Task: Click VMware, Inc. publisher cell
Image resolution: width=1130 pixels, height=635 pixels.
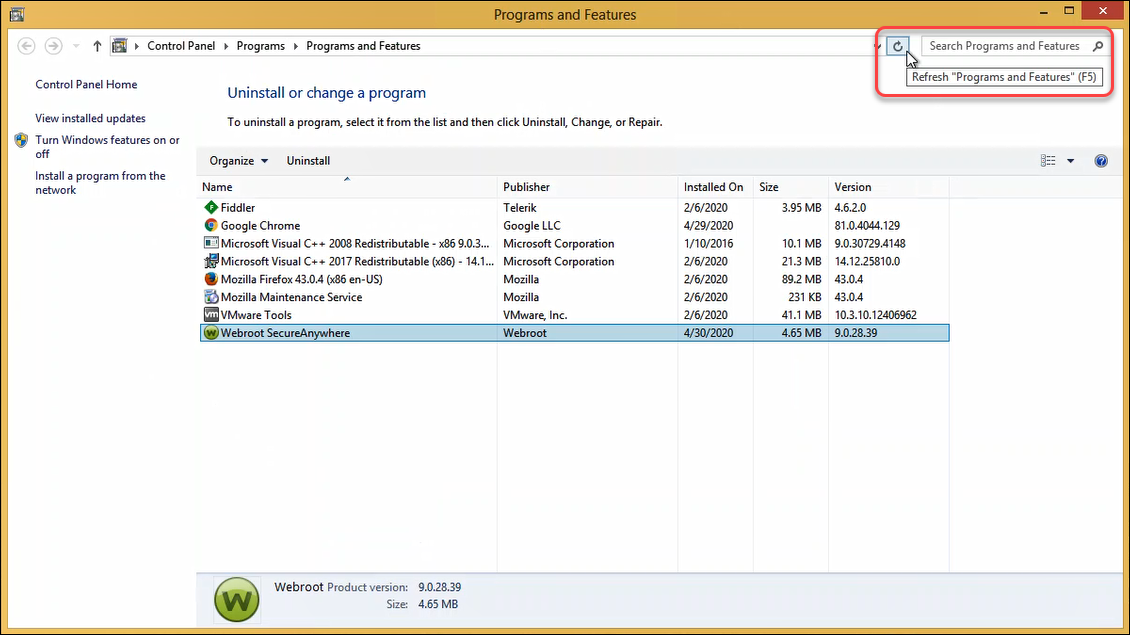Action: (535, 315)
